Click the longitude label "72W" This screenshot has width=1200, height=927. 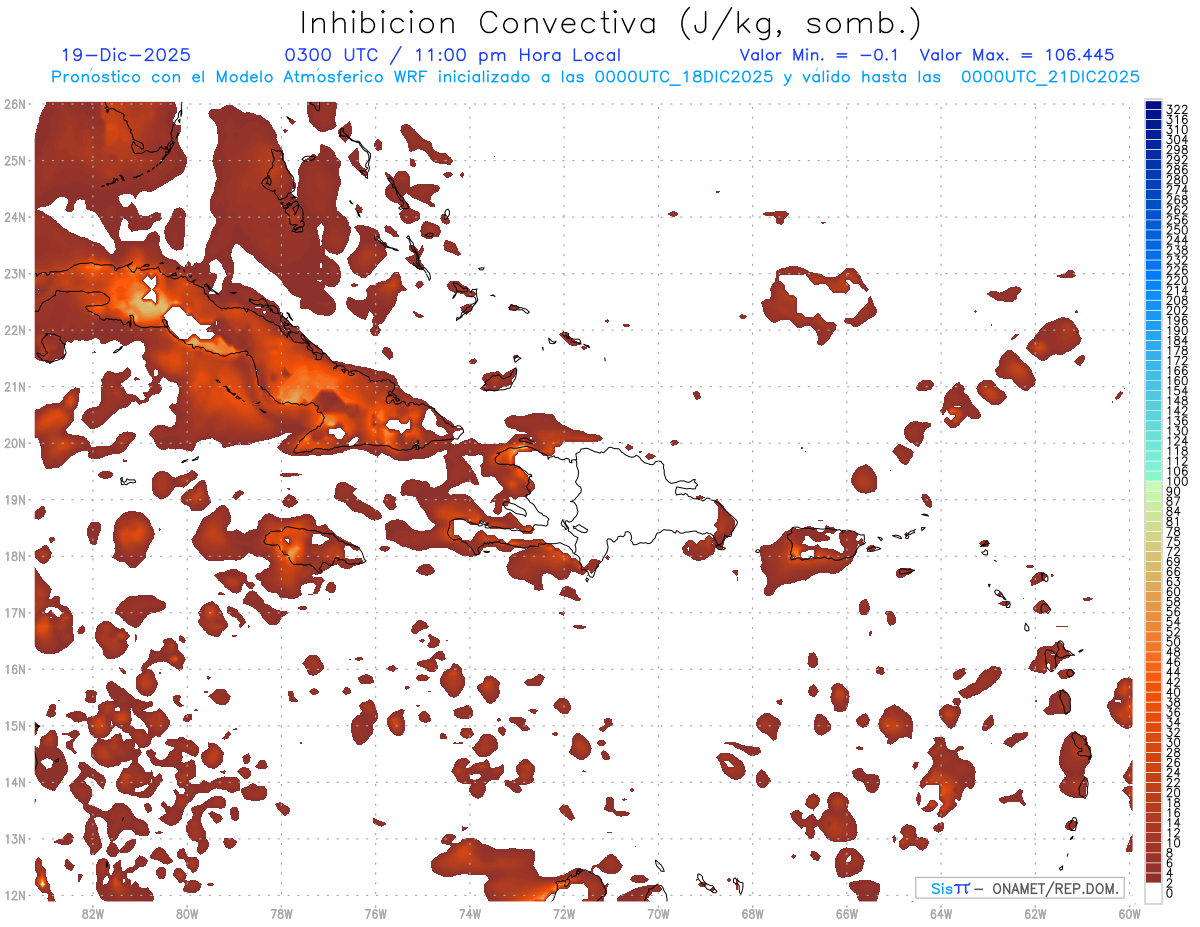[x=564, y=912]
